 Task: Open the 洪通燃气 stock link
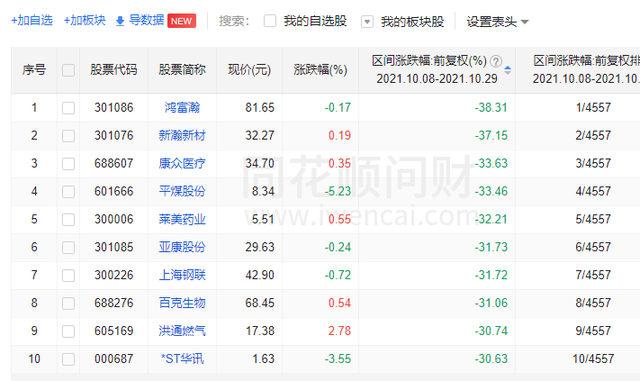coord(182,331)
